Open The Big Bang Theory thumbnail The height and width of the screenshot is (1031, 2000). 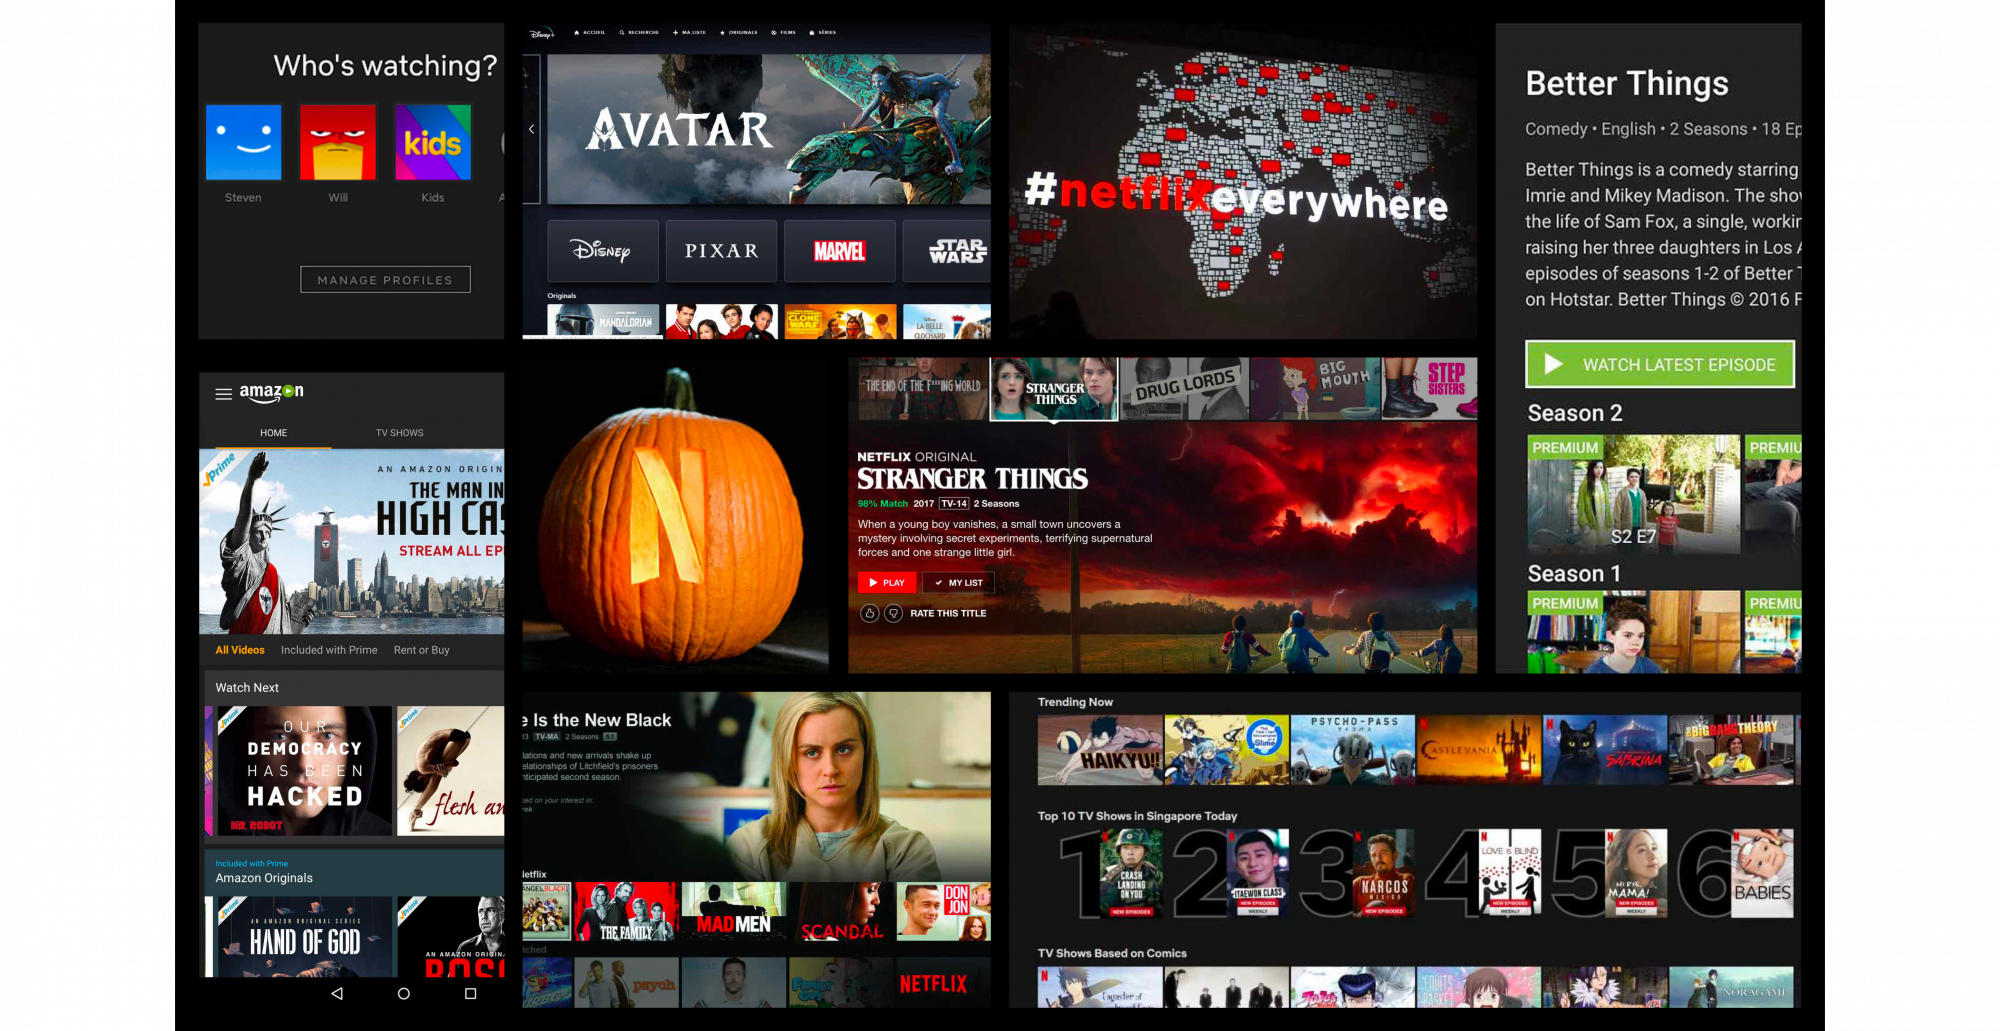[1732, 750]
